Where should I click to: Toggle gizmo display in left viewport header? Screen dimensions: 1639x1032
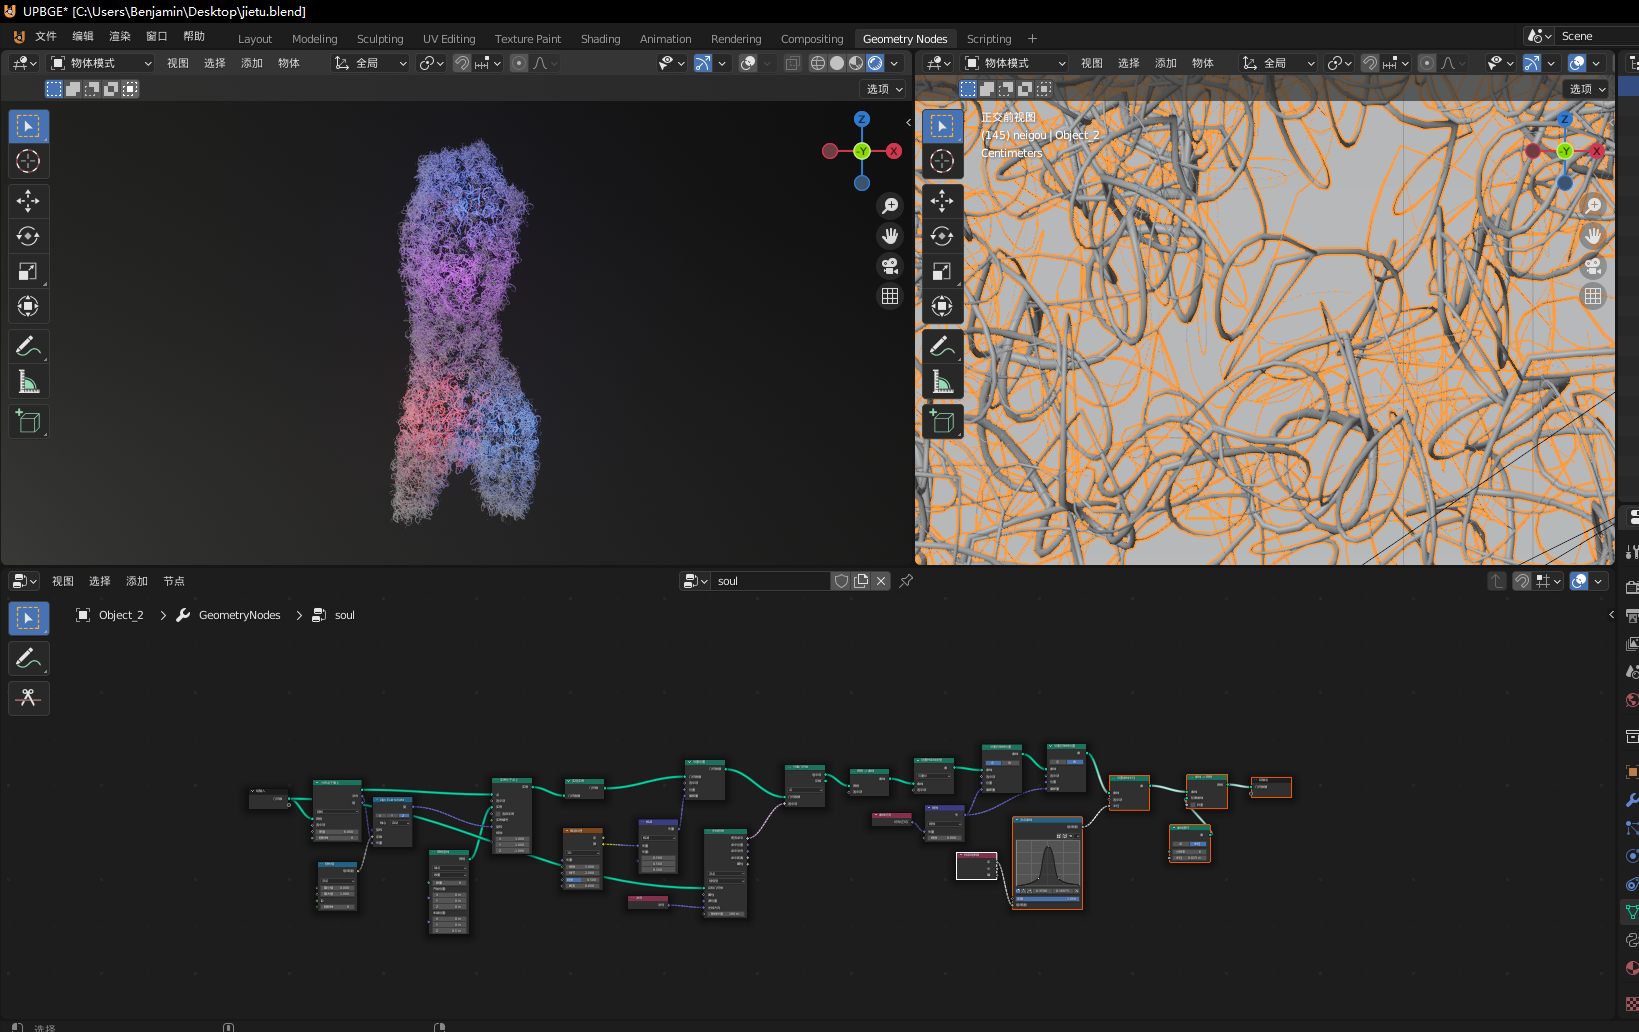[x=703, y=63]
